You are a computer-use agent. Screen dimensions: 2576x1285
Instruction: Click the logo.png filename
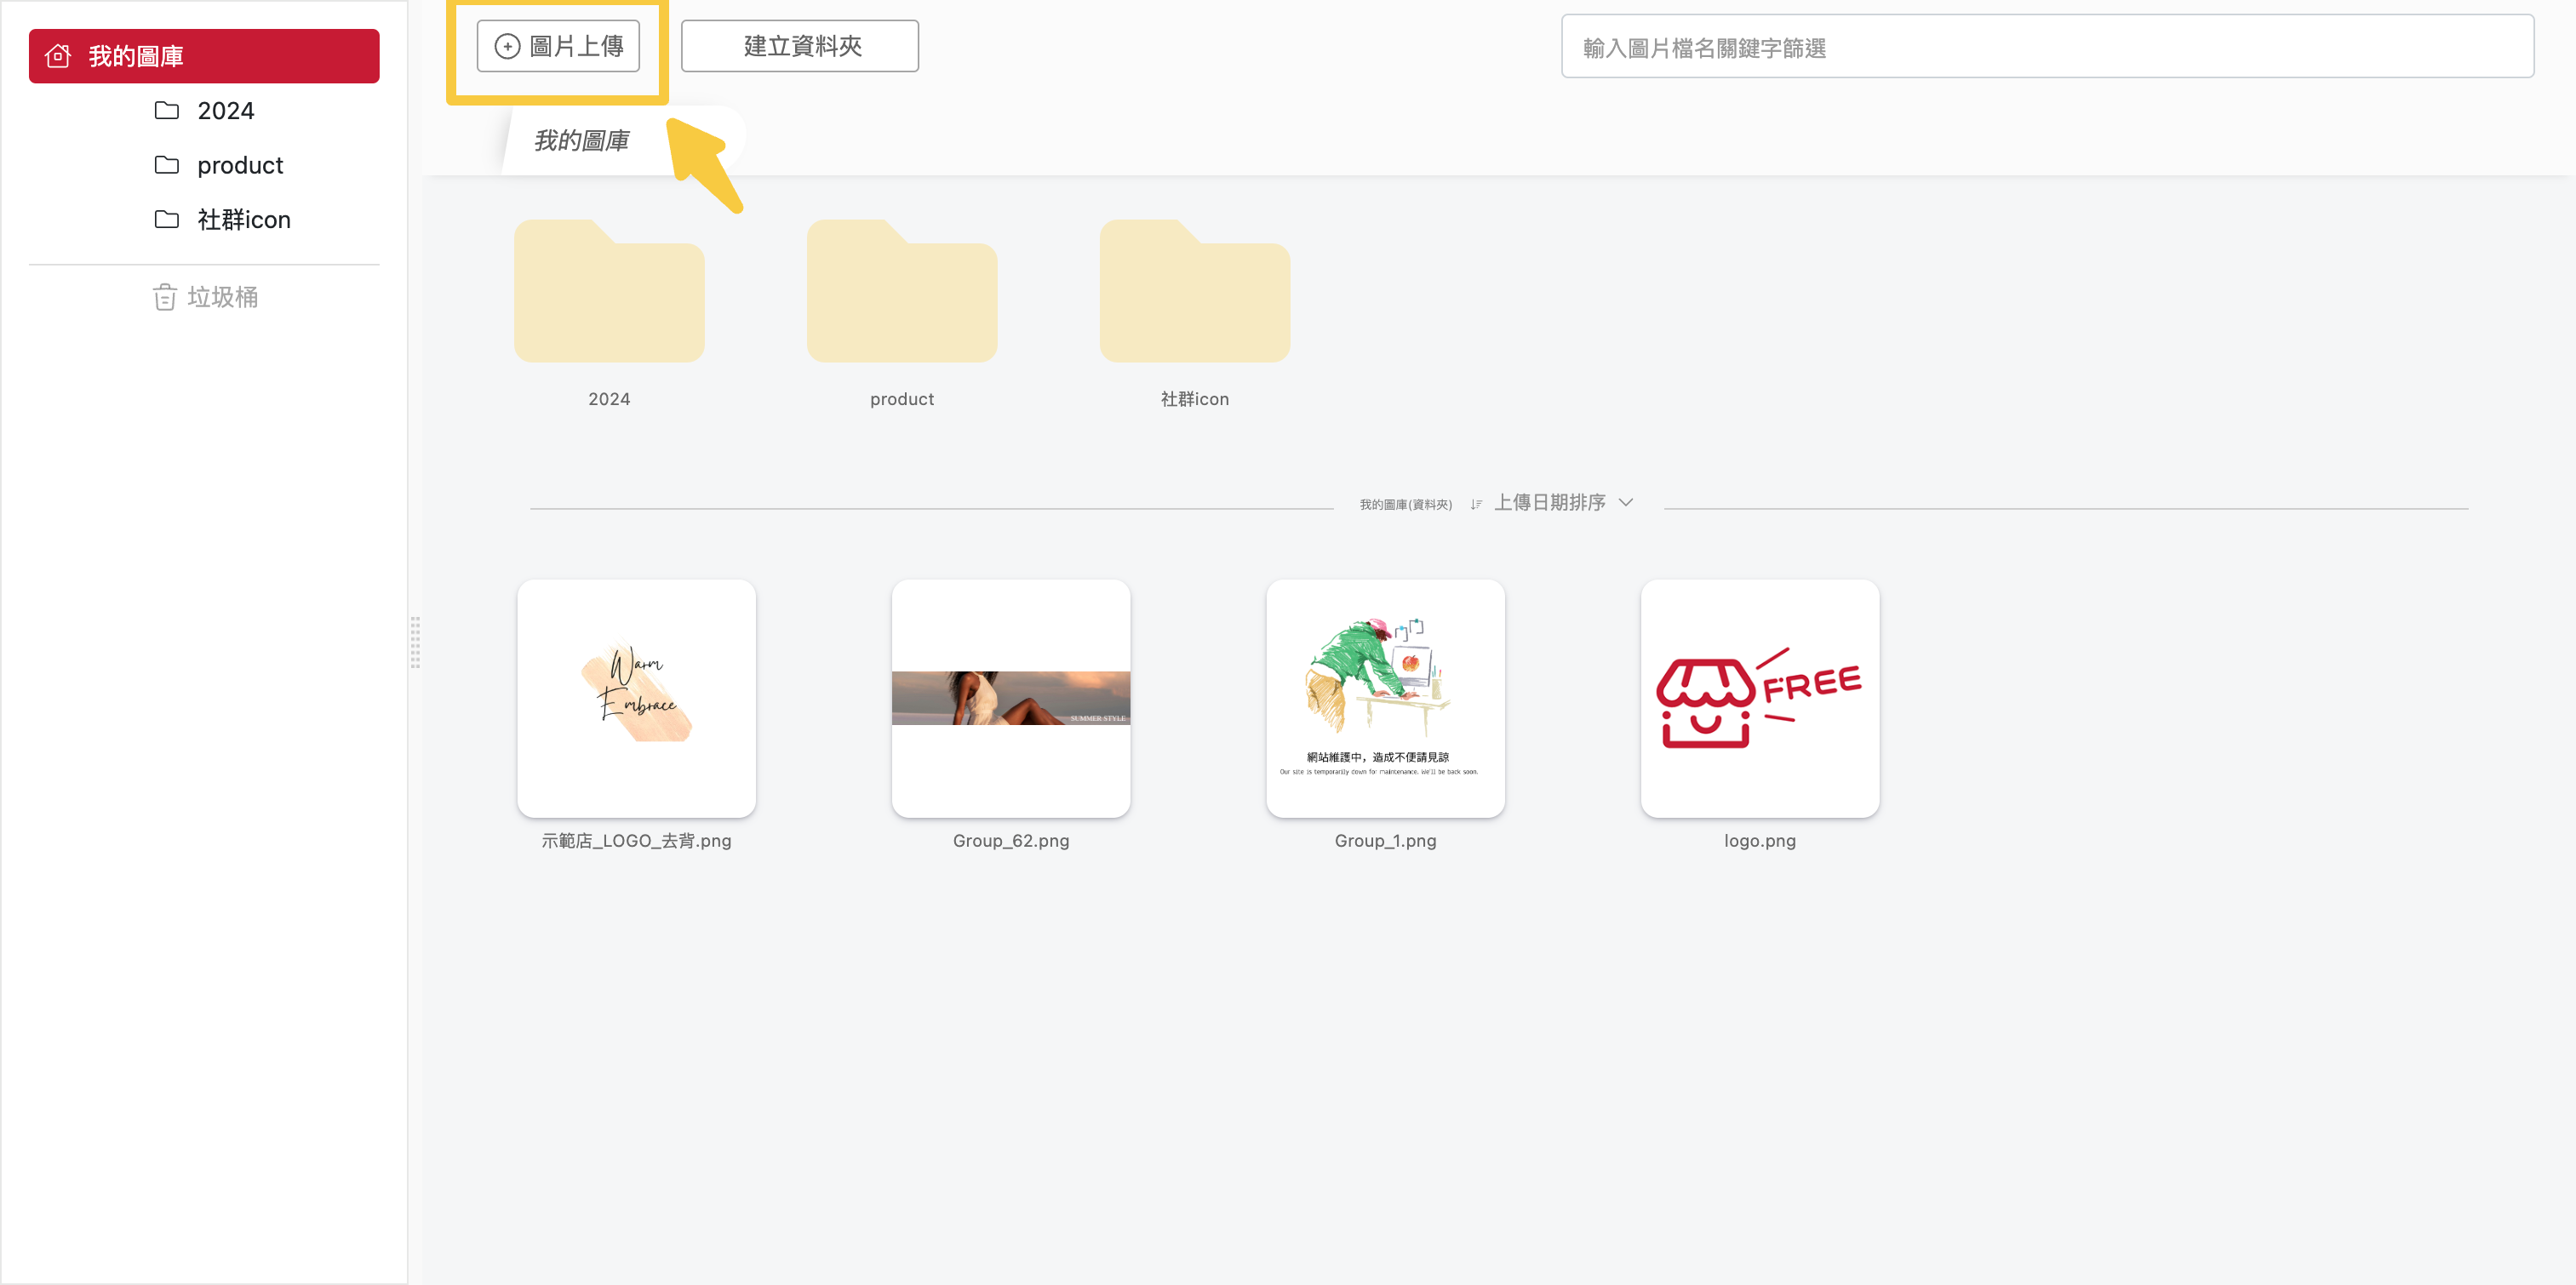[1760, 841]
